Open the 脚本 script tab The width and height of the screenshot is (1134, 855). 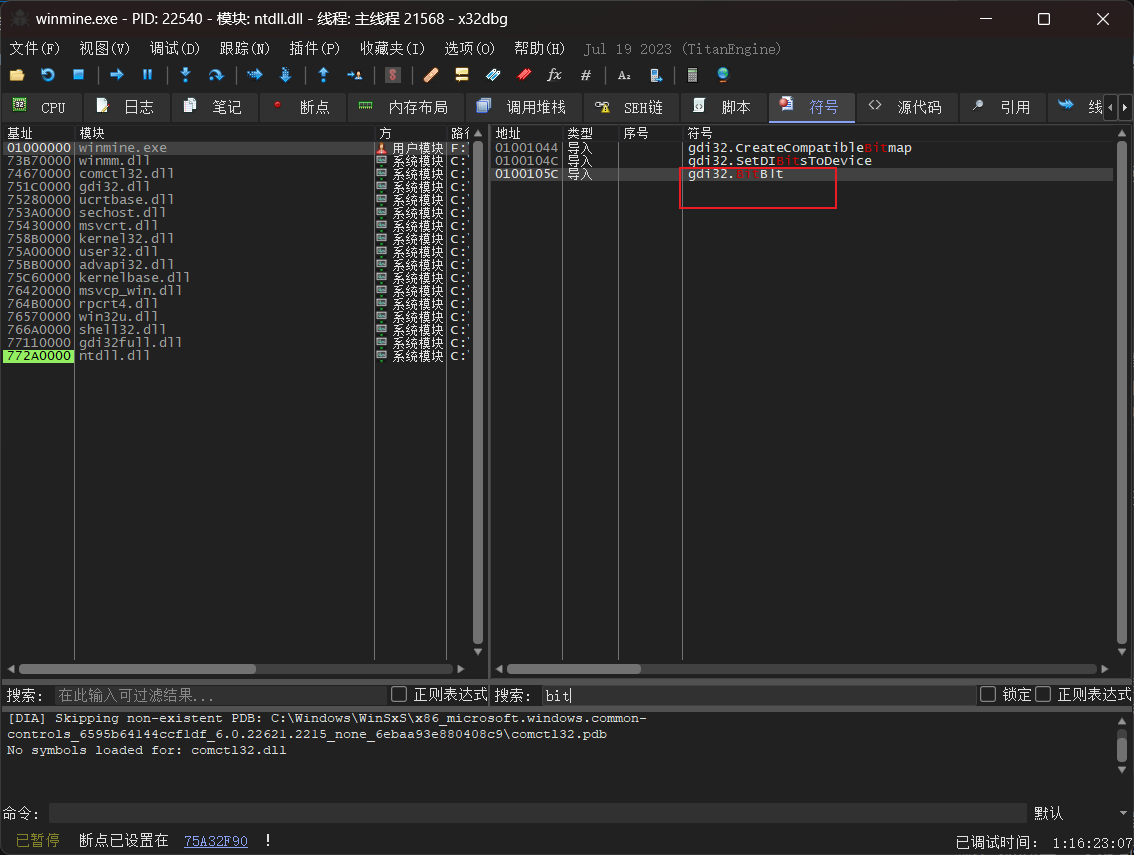724,107
